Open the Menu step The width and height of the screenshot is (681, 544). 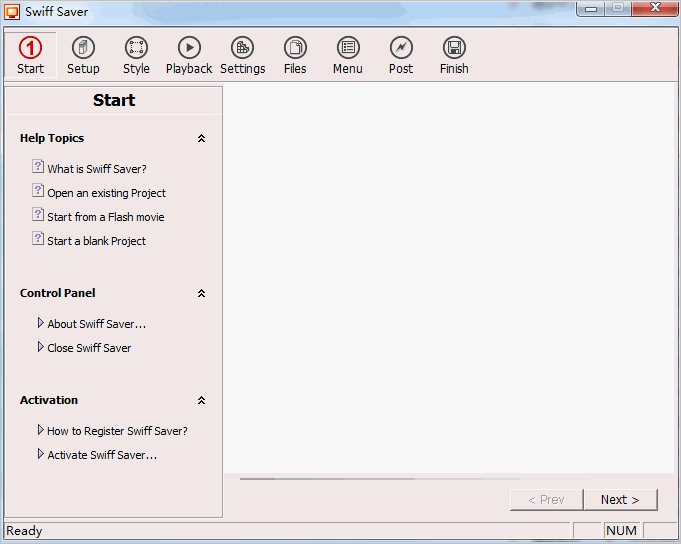pyautogui.click(x=348, y=55)
